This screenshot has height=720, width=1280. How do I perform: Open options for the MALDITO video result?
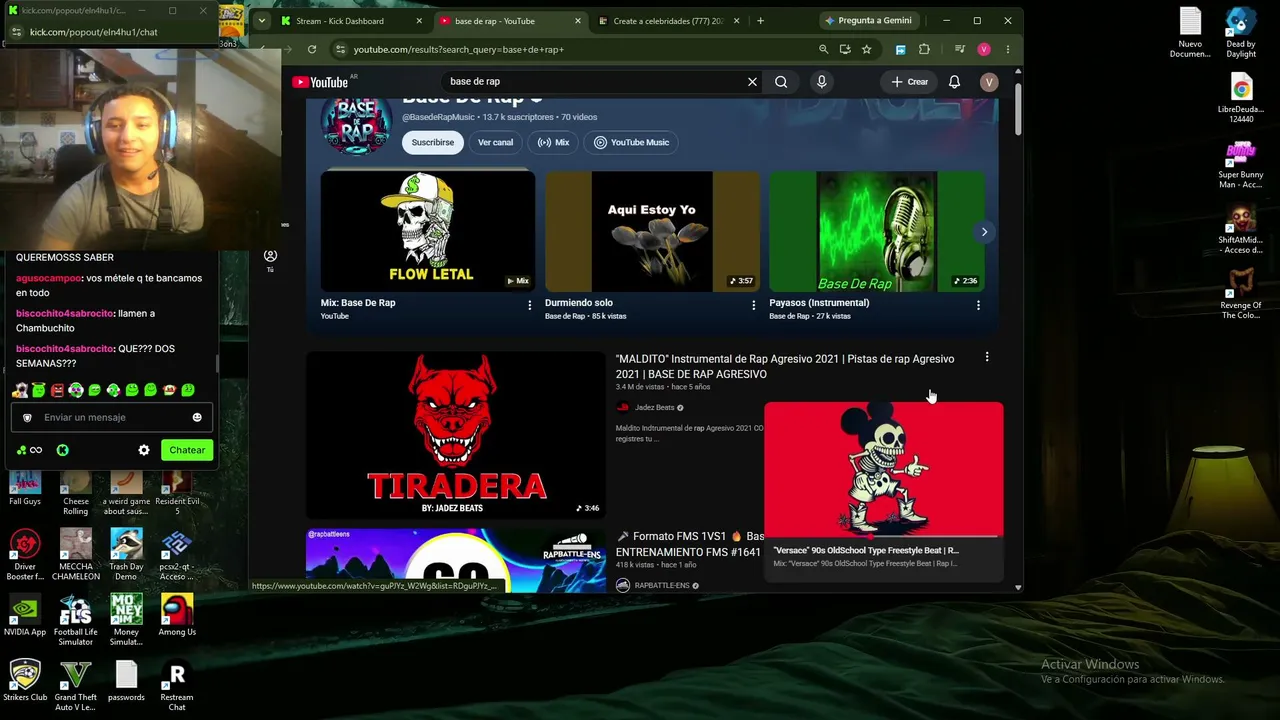pos(987,357)
